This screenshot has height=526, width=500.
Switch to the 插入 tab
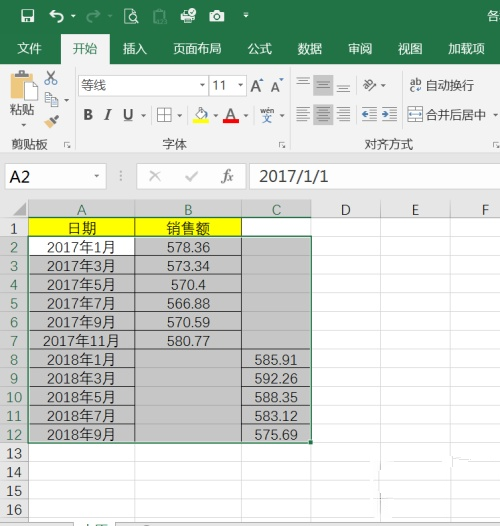click(x=135, y=49)
